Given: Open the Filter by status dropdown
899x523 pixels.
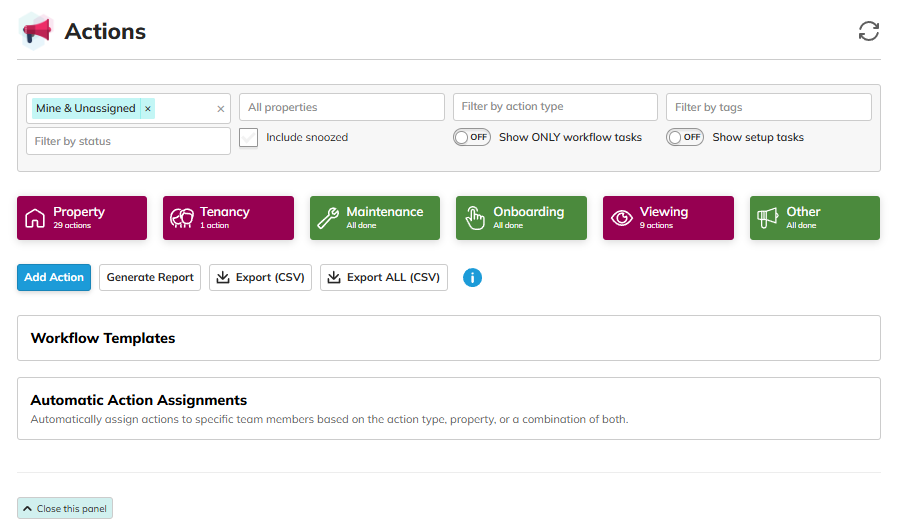Looking at the screenshot, I should pyautogui.click(x=128, y=141).
